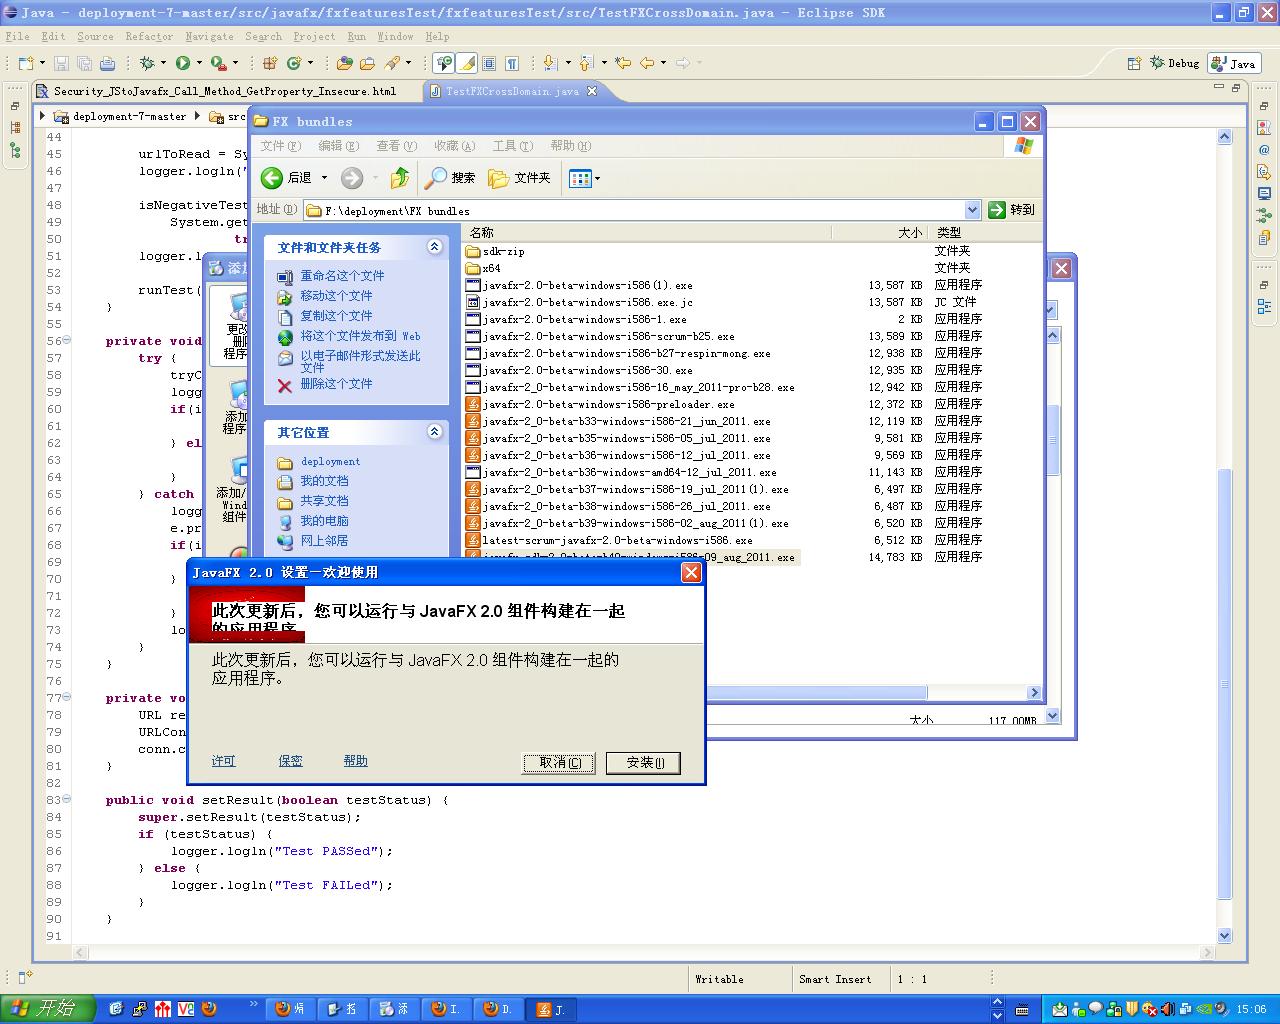
Task: Select the TestFXCrossDomain.java editor tab
Action: (x=513, y=91)
